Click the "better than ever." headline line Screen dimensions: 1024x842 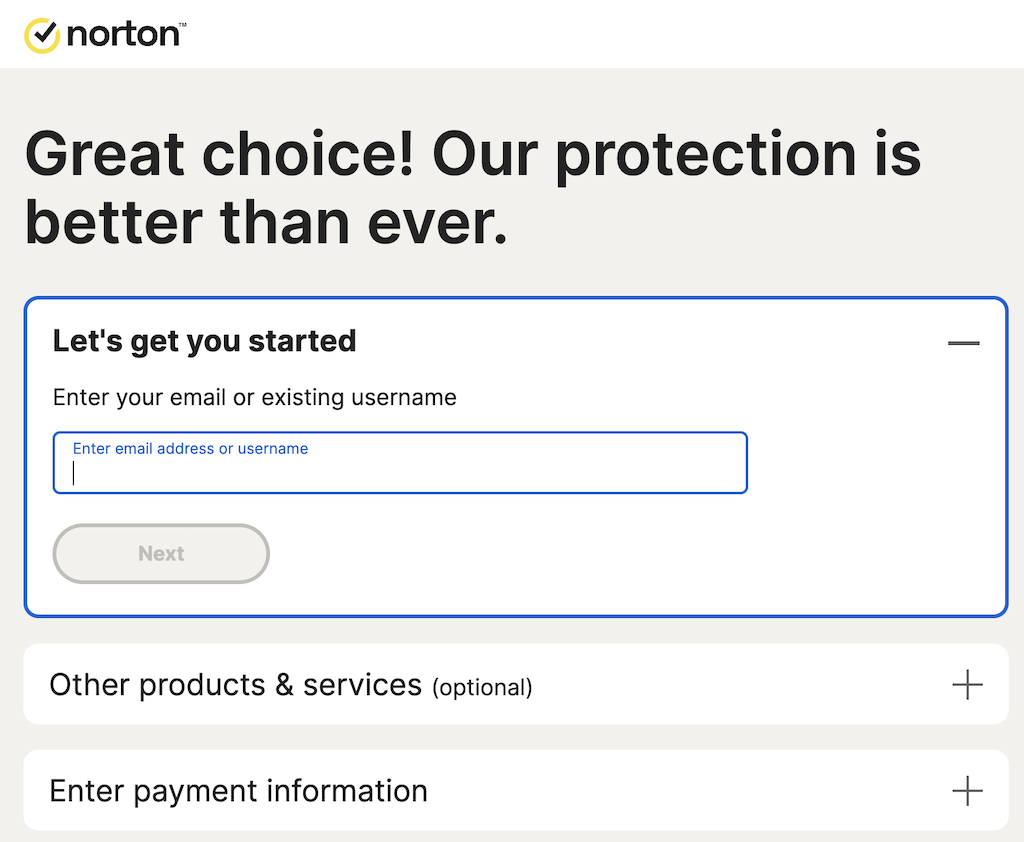coord(266,222)
